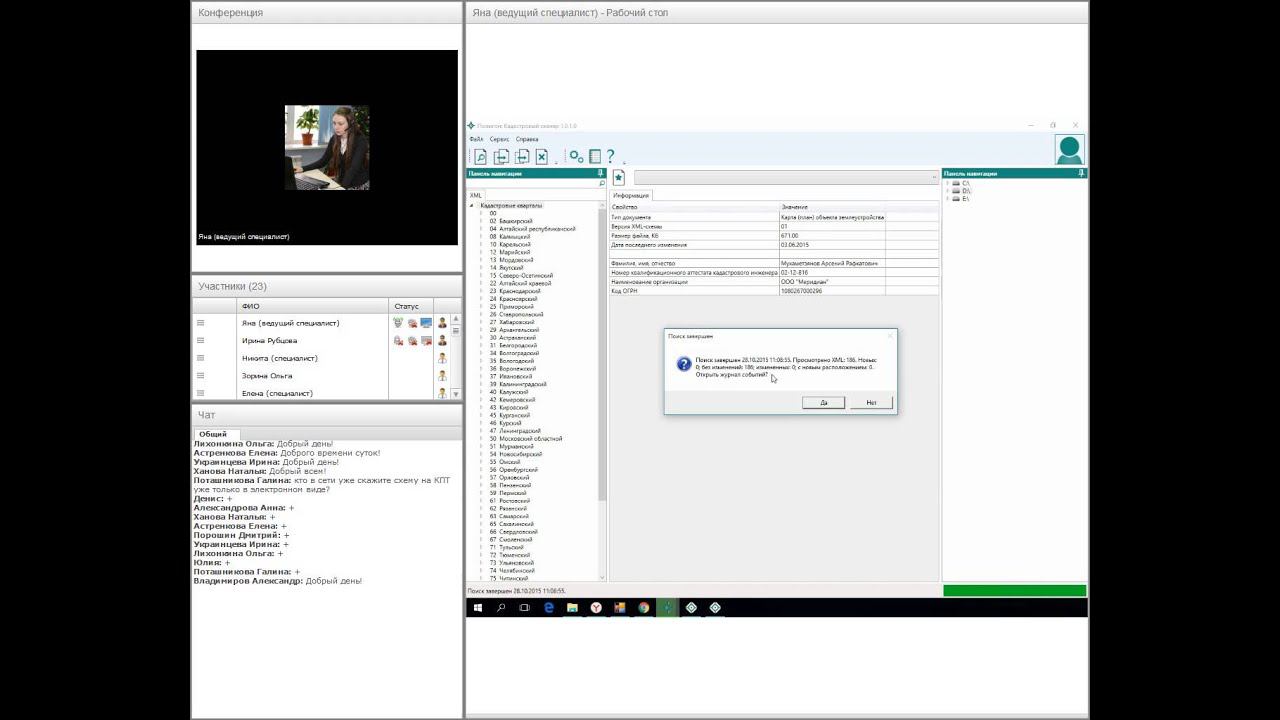Image resolution: width=1280 pixels, height=720 pixels.
Task: Open File Explorer from the taskbar
Action: point(572,607)
